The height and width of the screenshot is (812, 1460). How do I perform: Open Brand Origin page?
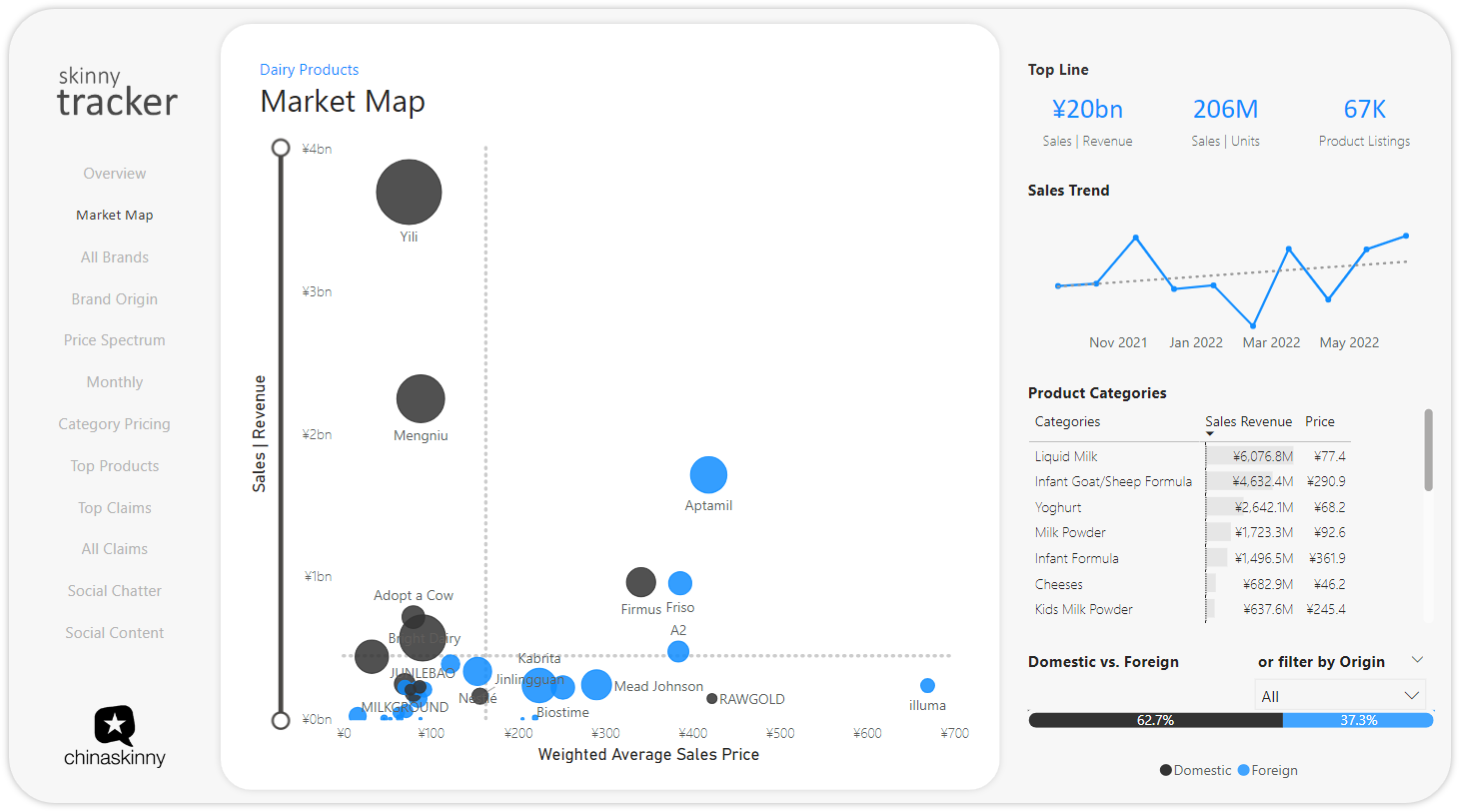tap(114, 299)
